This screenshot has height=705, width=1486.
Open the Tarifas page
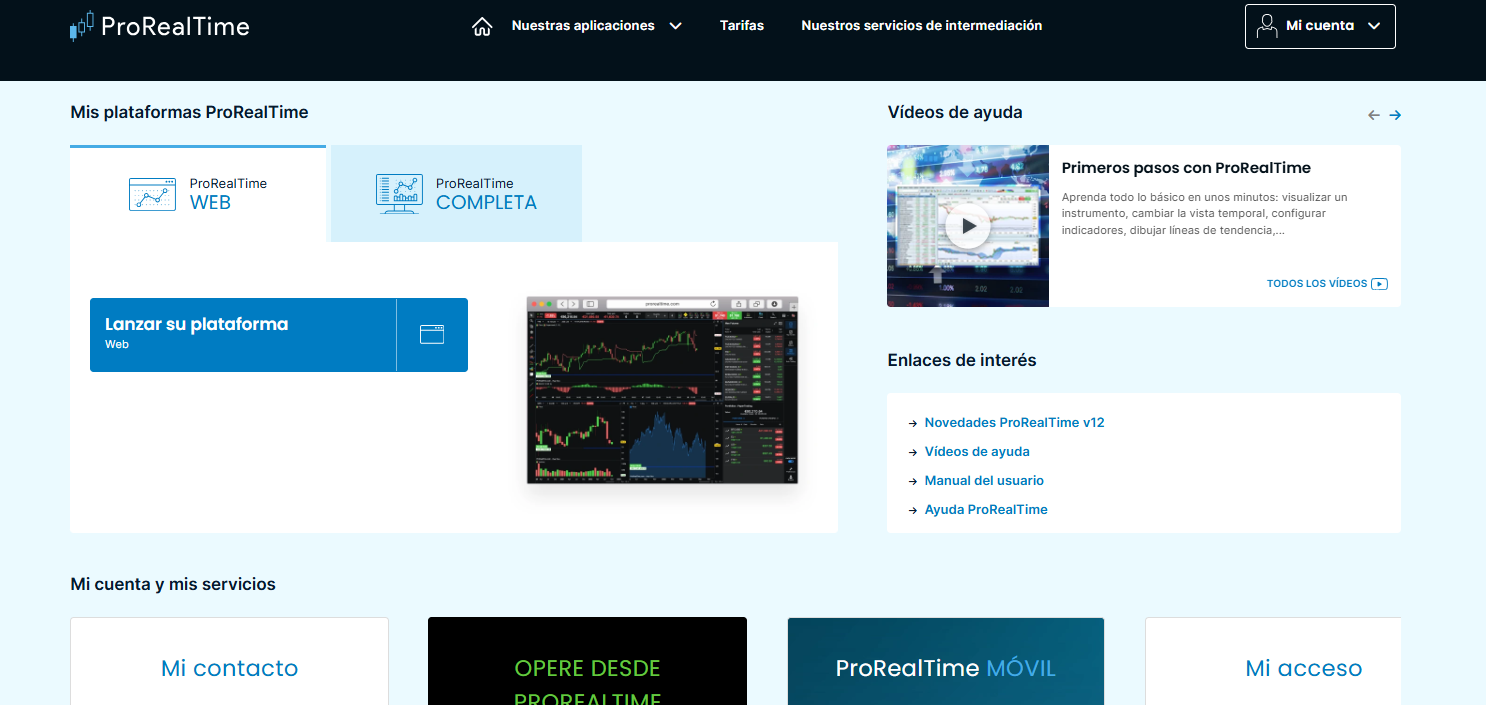coord(742,26)
